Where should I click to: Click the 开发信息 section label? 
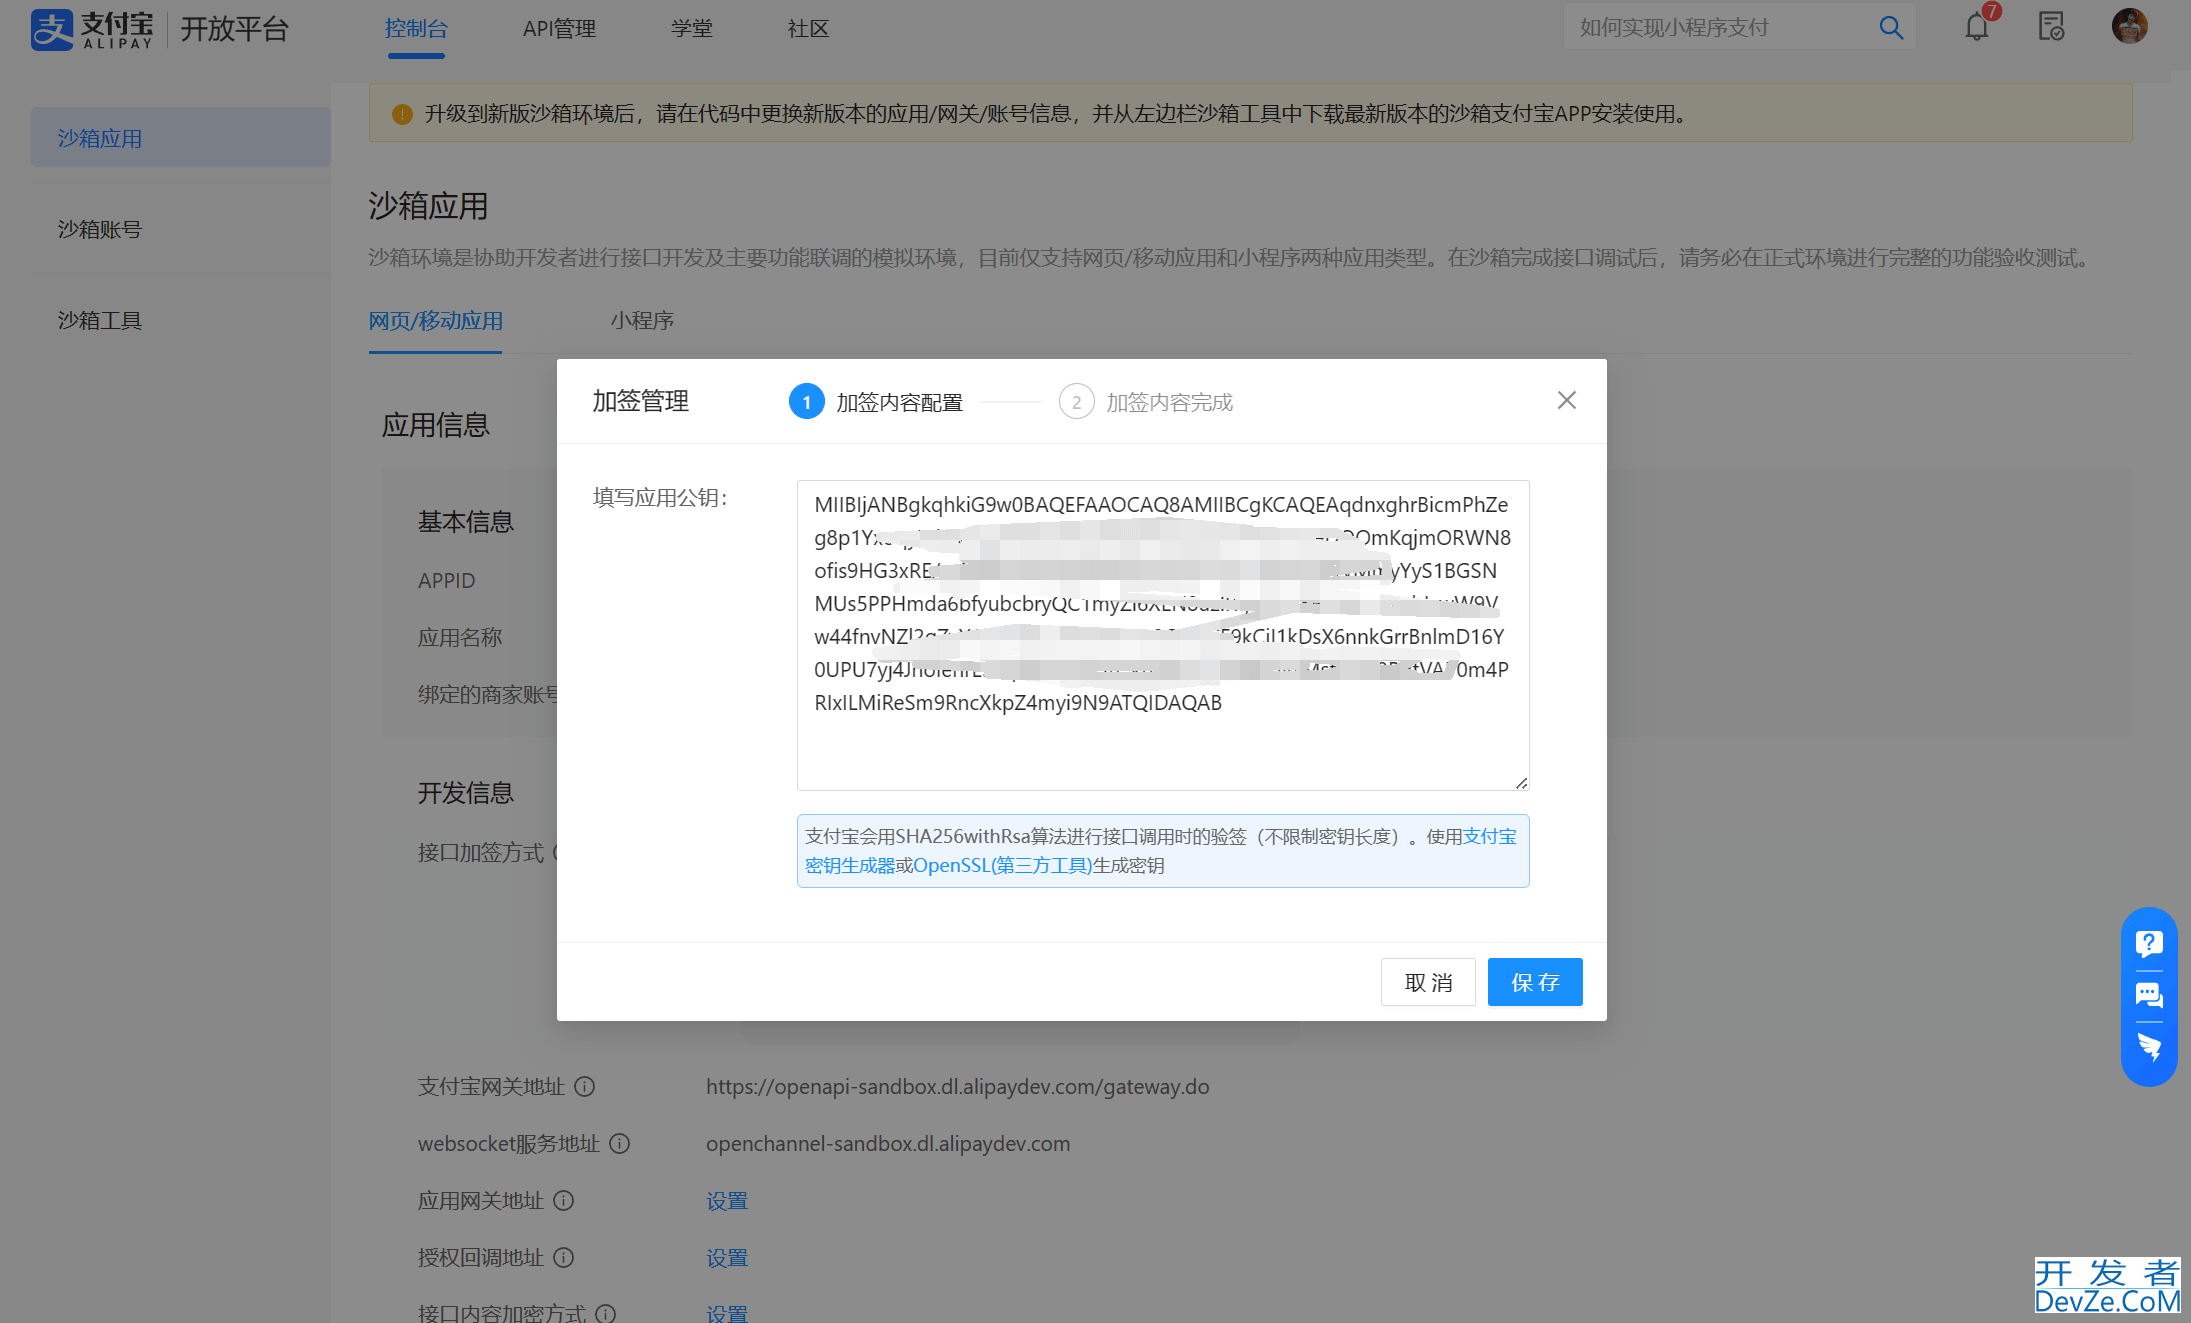466,793
